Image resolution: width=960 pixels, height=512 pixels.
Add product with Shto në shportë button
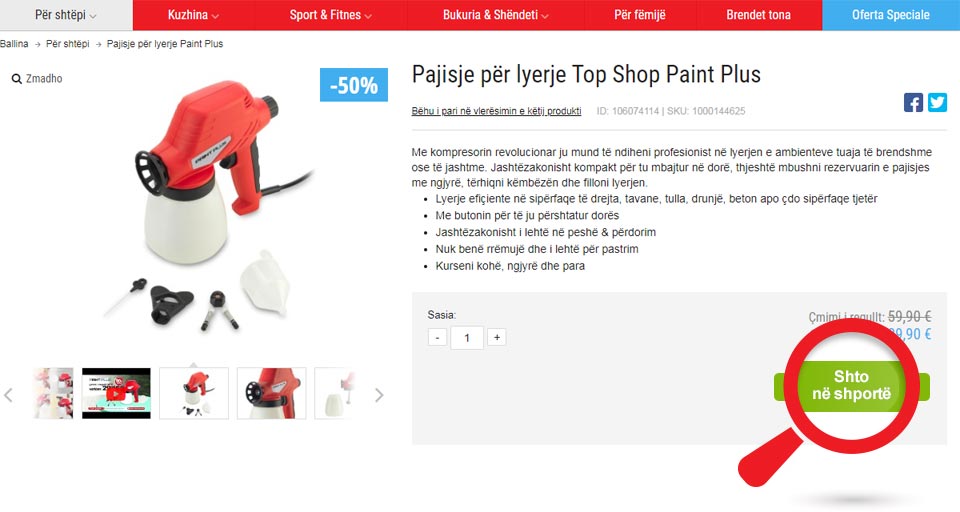pyautogui.click(x=852, y=386)
